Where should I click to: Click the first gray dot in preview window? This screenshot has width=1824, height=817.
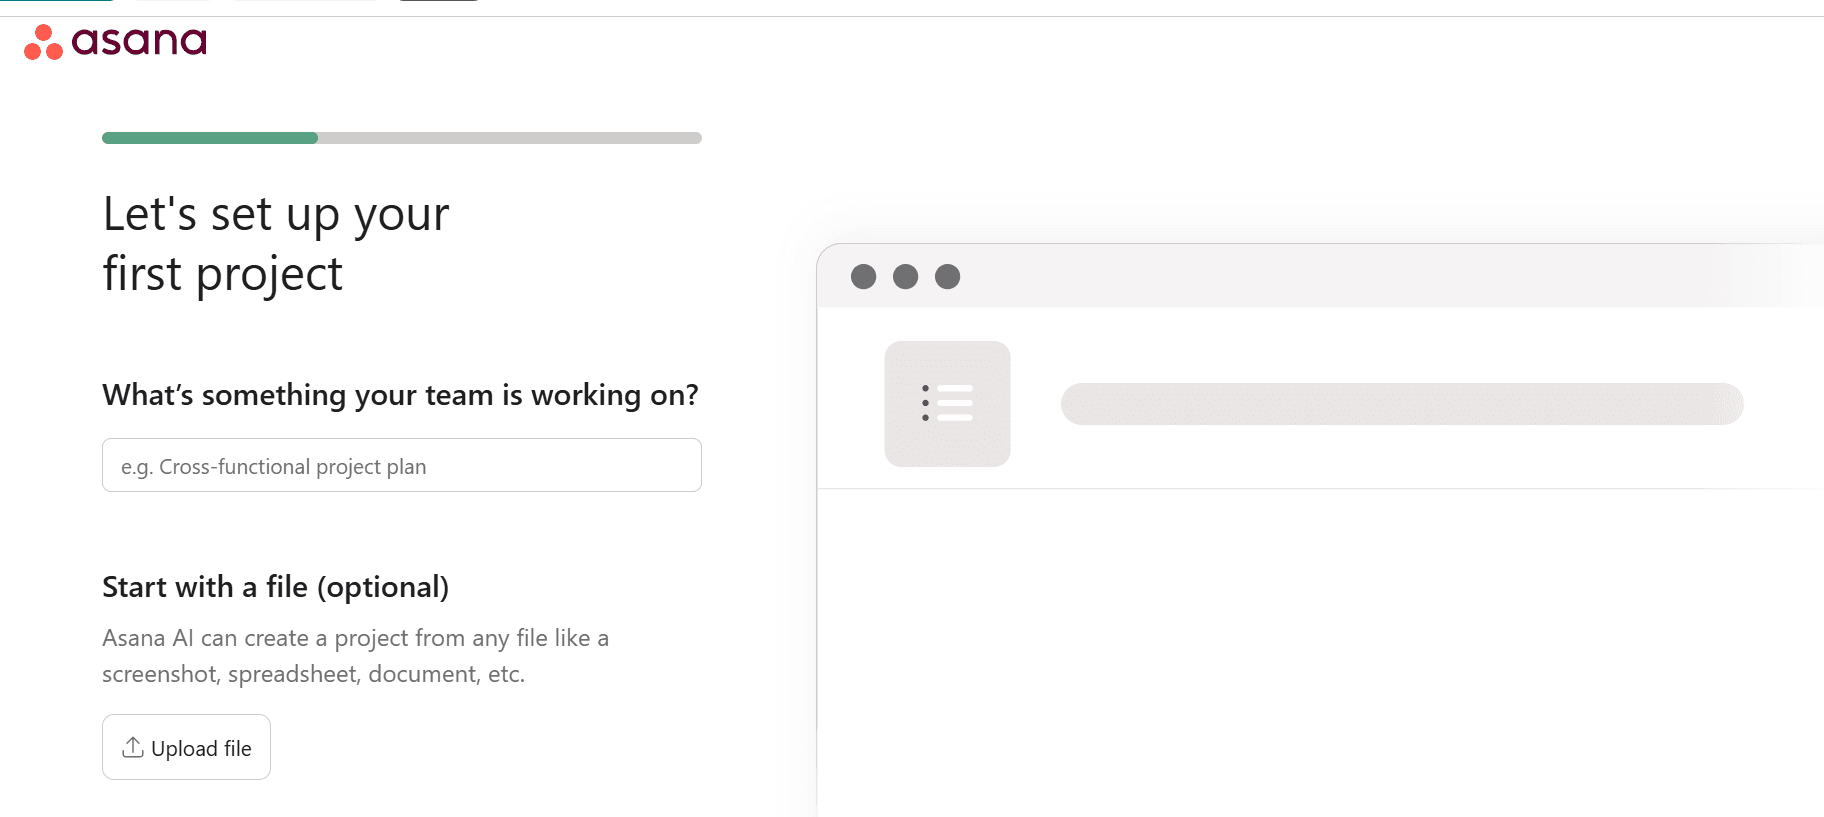tap(863, 277)
